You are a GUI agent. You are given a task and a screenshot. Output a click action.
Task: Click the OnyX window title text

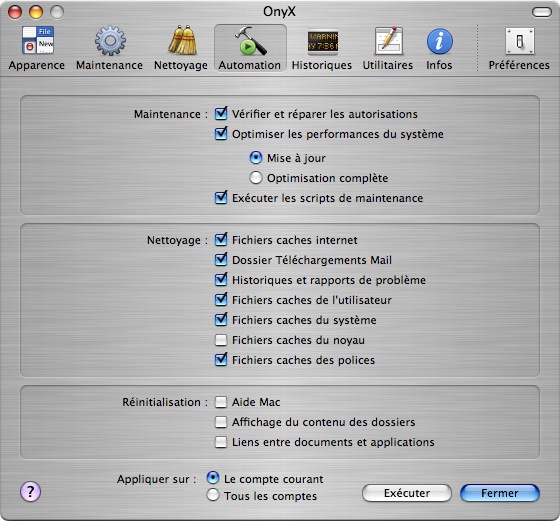tap(279, 12)
